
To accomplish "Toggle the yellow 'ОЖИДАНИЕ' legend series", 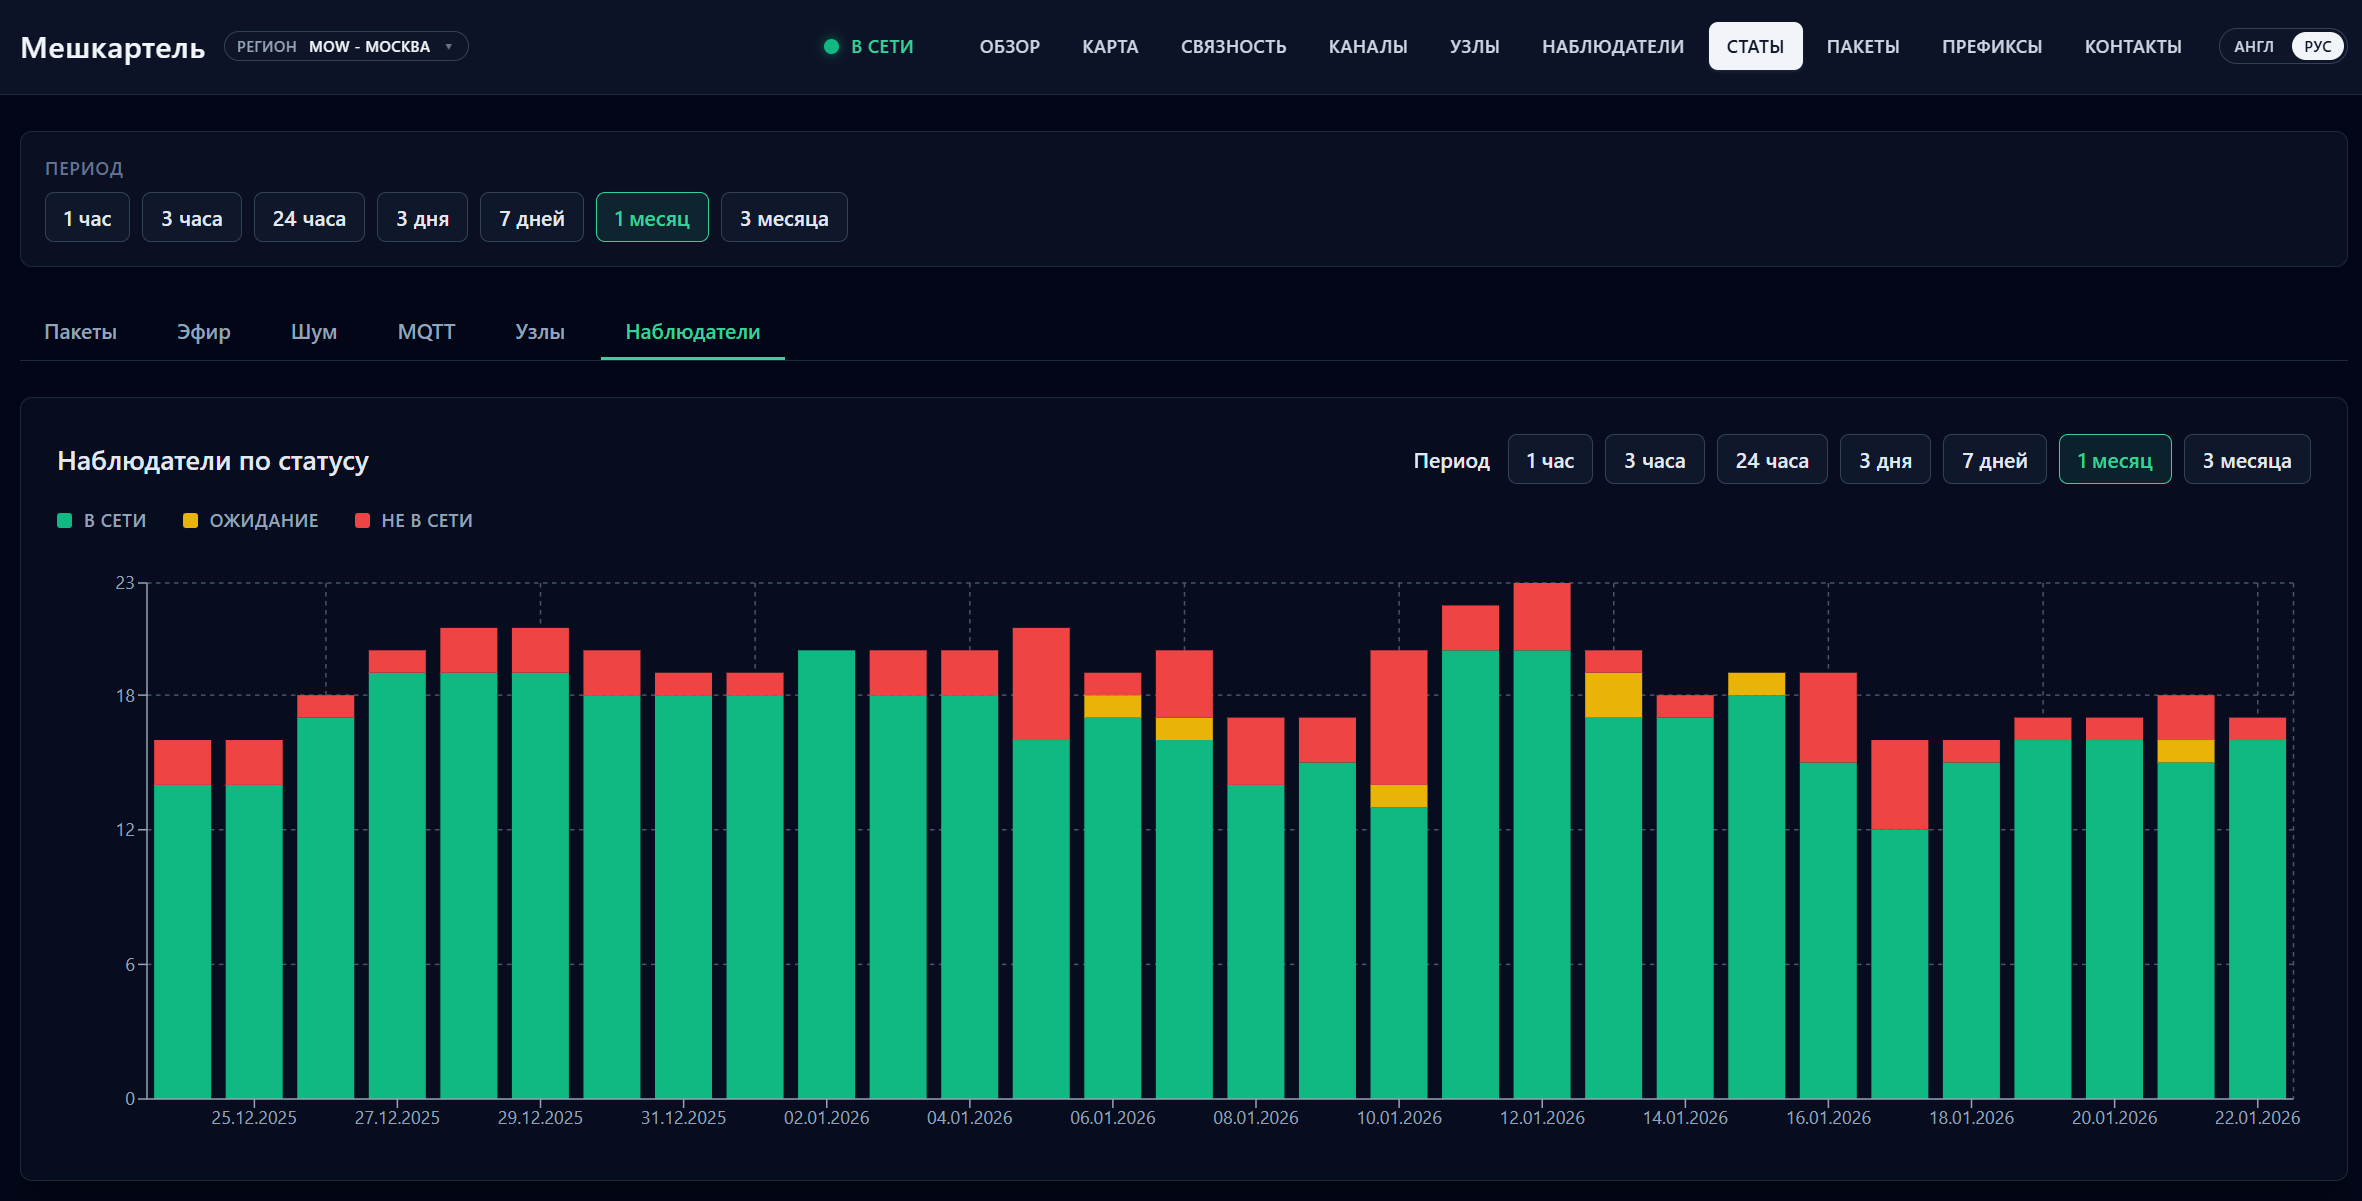I will (251, 520).
